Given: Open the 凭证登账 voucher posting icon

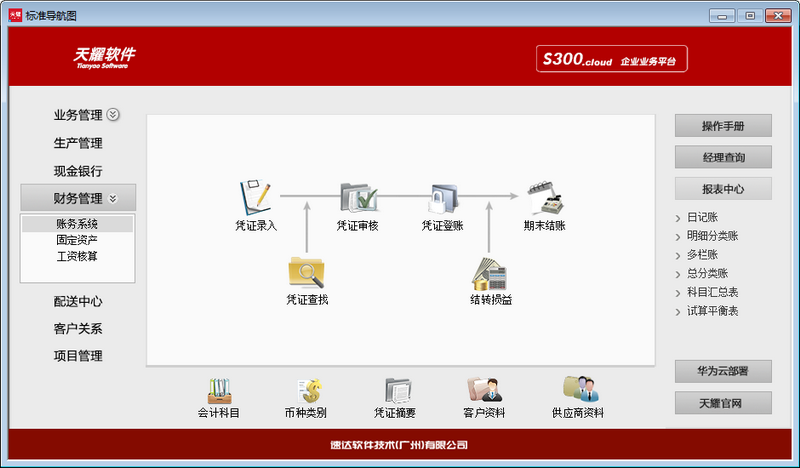Looking at the screenshot, I should click(442, 199).
